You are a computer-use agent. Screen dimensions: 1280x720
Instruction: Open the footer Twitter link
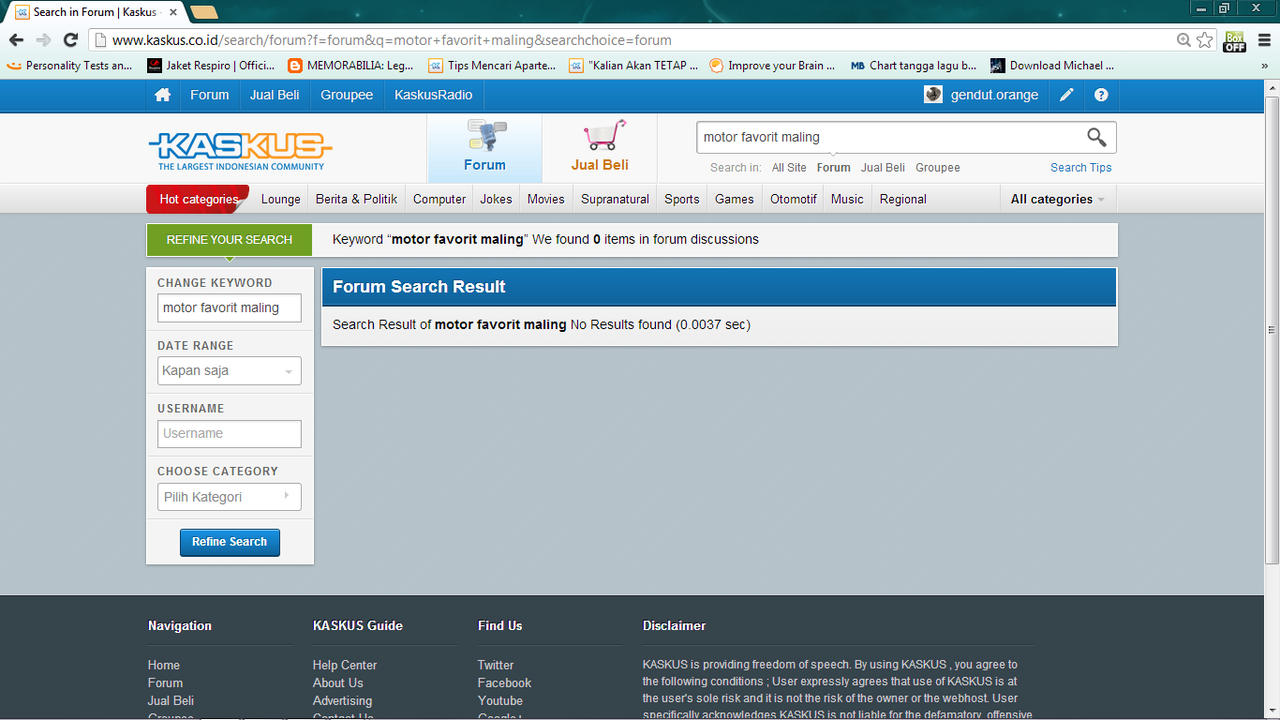496,665
